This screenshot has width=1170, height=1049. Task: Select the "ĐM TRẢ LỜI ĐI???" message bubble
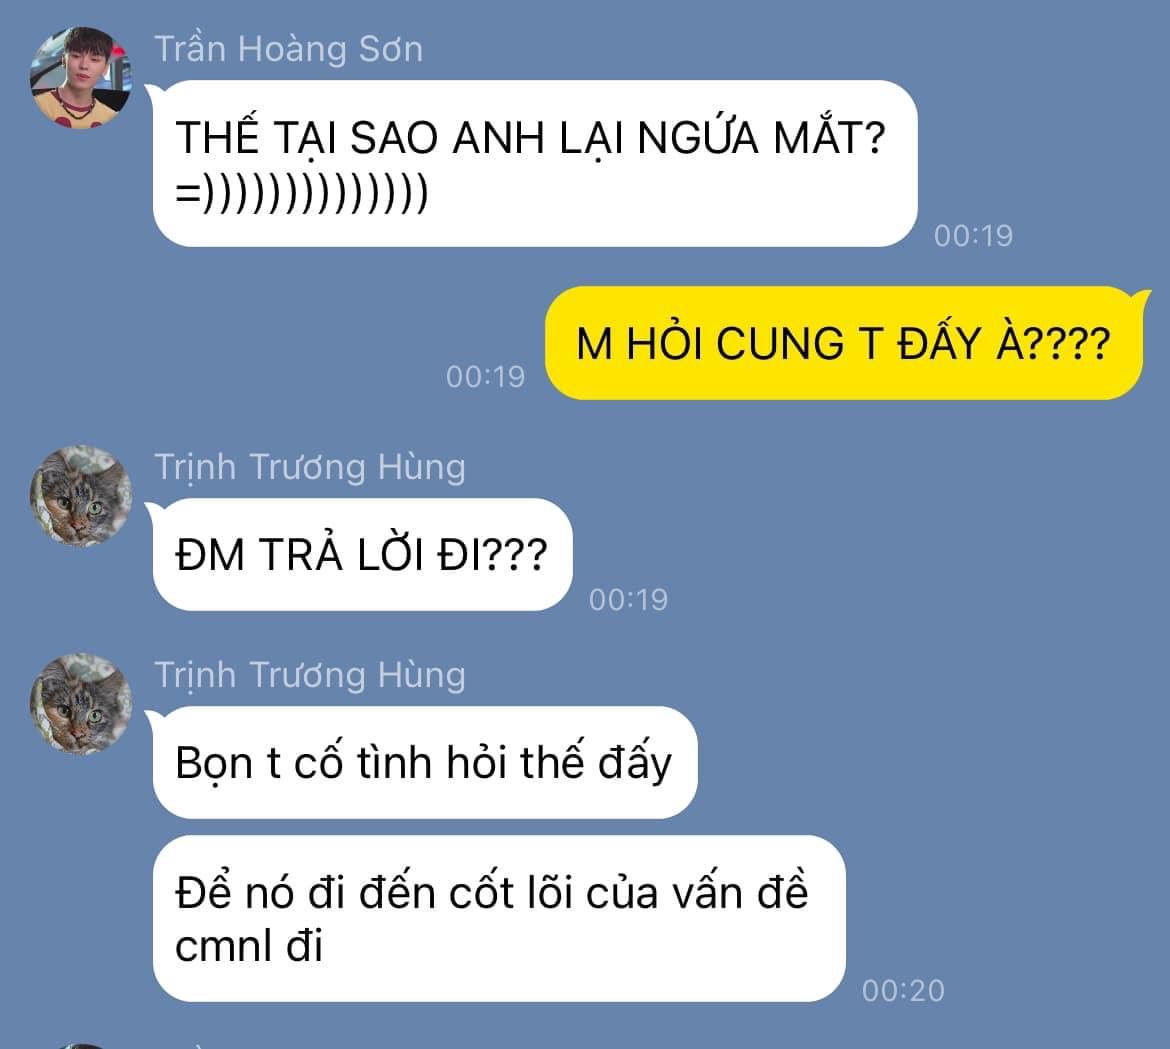coord(363,554)
